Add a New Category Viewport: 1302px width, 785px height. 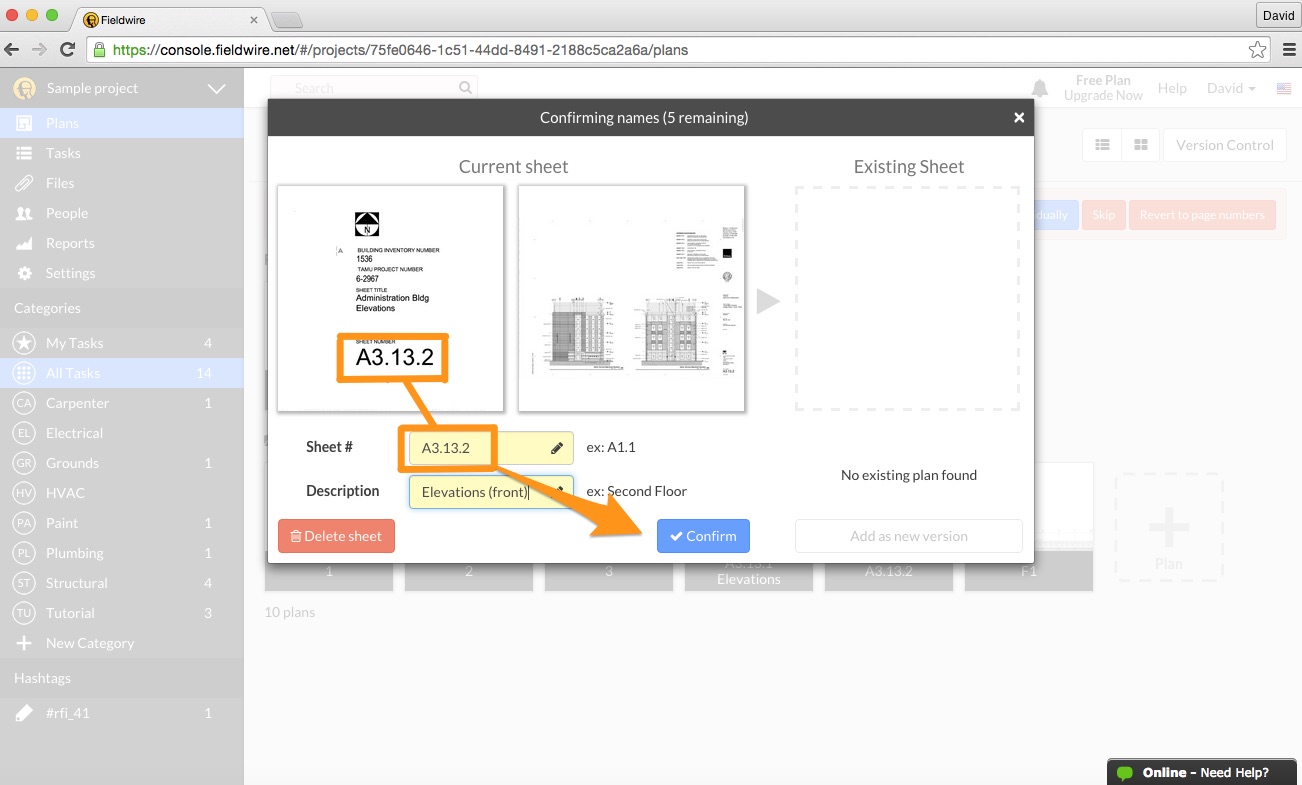click(x=121, y=643)
